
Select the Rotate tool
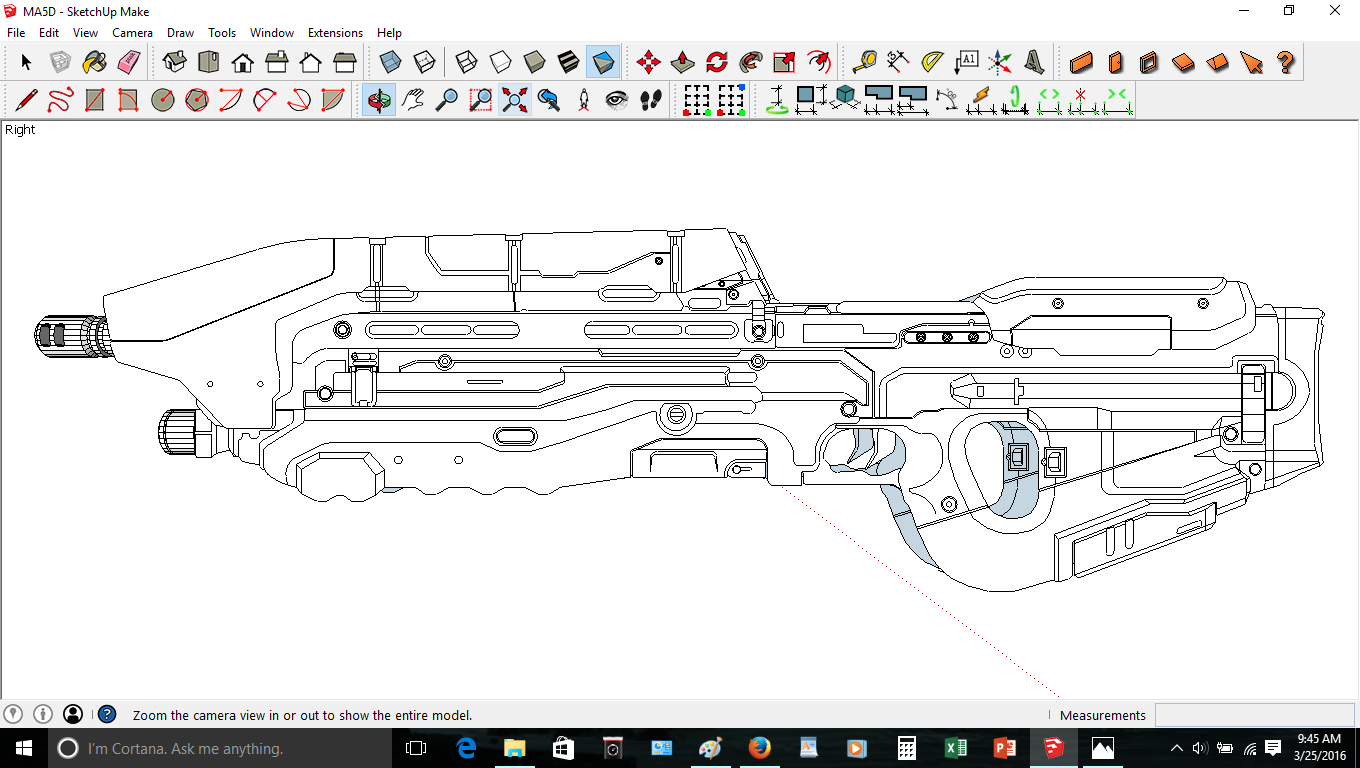point(717,62)
